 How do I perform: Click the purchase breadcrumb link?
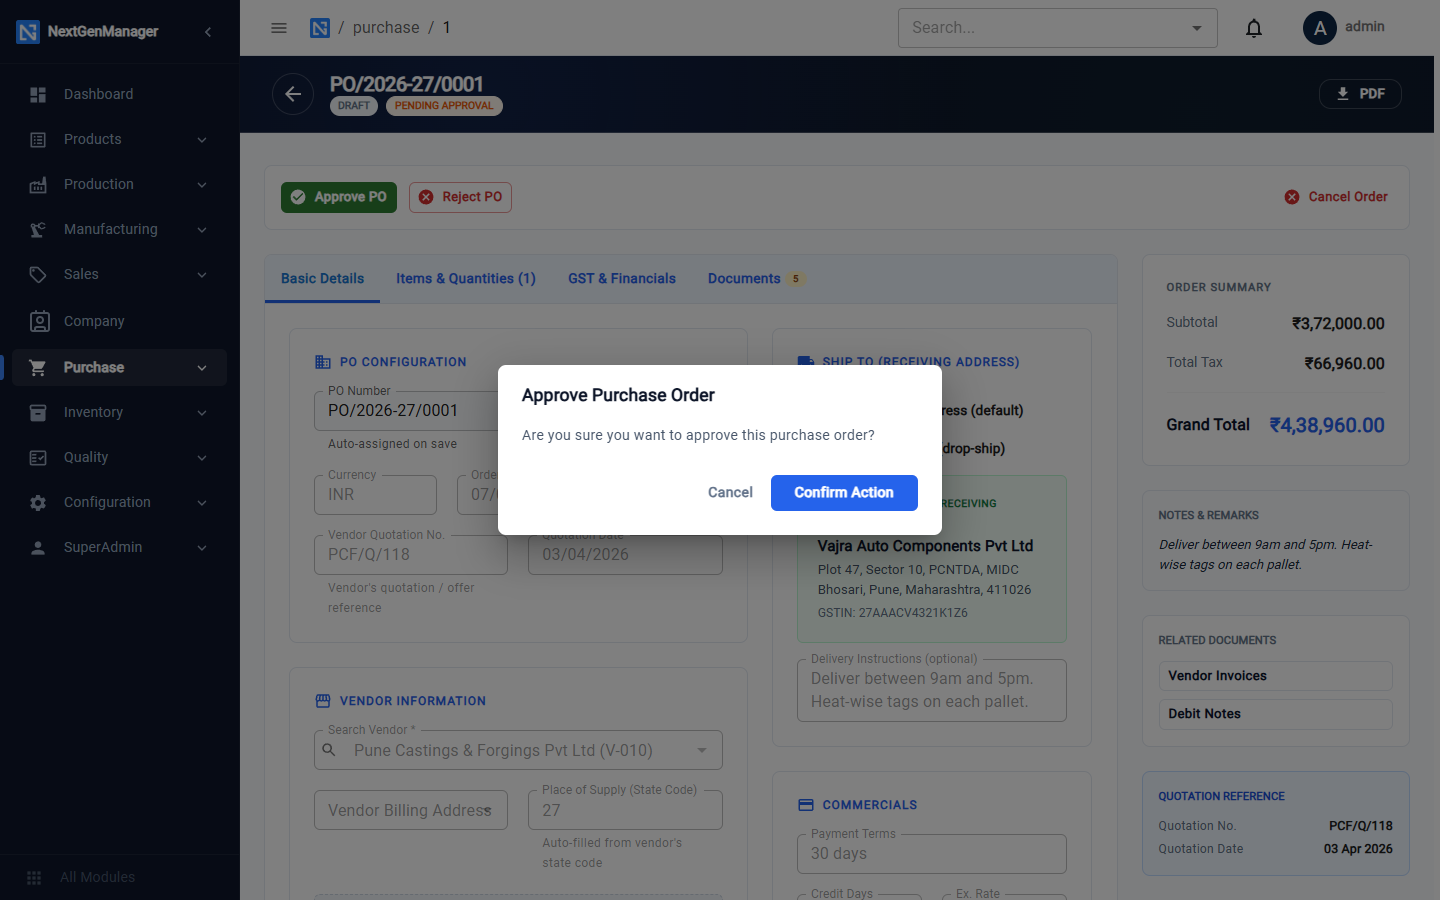[x=386, y=28]
